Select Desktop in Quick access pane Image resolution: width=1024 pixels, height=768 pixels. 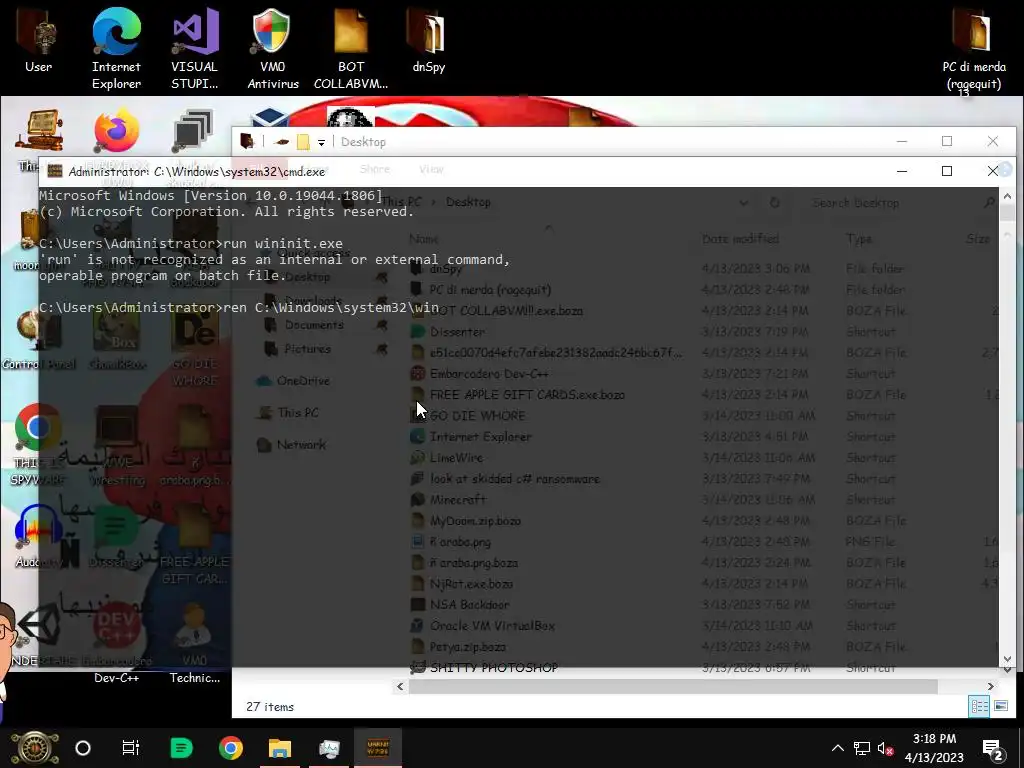coord(307,277)
